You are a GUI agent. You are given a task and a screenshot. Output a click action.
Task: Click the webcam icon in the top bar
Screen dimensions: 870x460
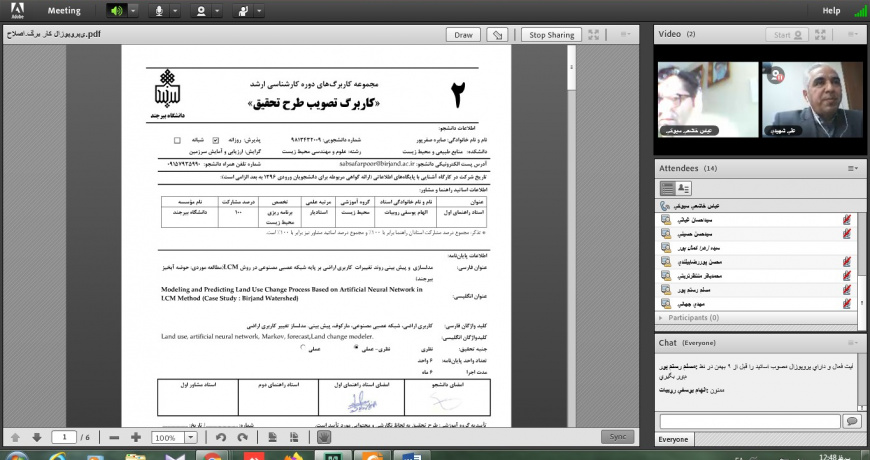click(201, 11)
